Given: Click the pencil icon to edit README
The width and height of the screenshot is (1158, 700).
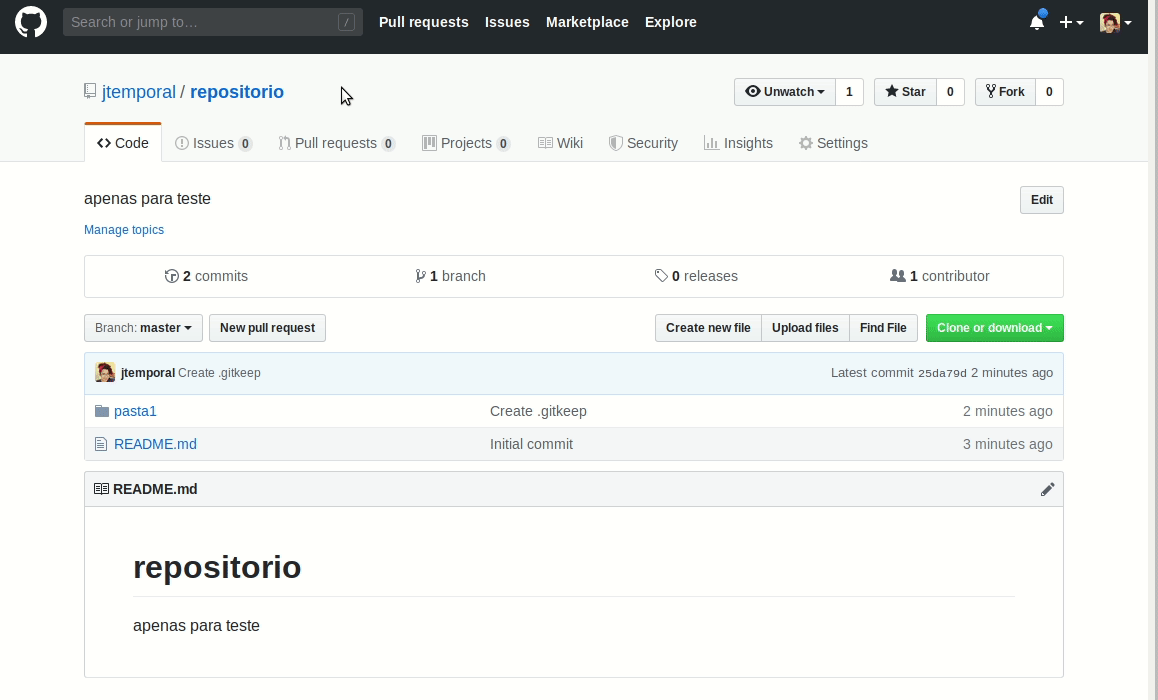Looking at the screenshot, I should pos(1047,490).
